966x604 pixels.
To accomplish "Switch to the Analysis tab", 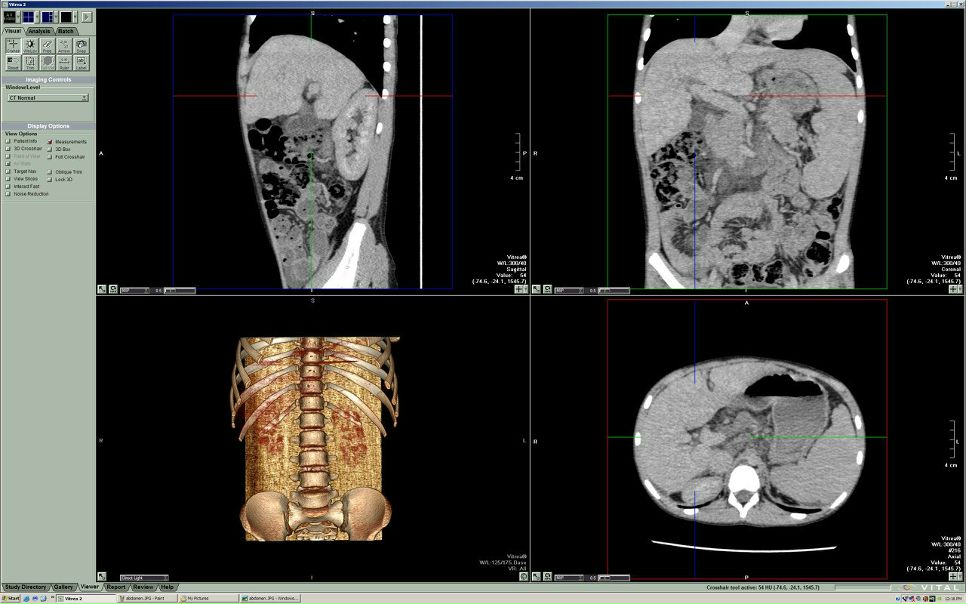I will tap(39, 31).
